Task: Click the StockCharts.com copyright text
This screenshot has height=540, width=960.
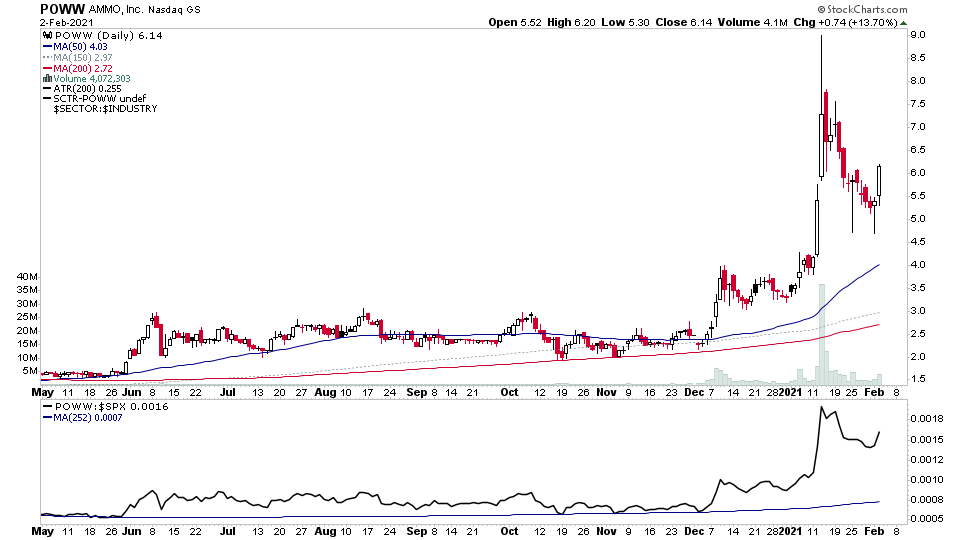Action: (x=862, y=9)
